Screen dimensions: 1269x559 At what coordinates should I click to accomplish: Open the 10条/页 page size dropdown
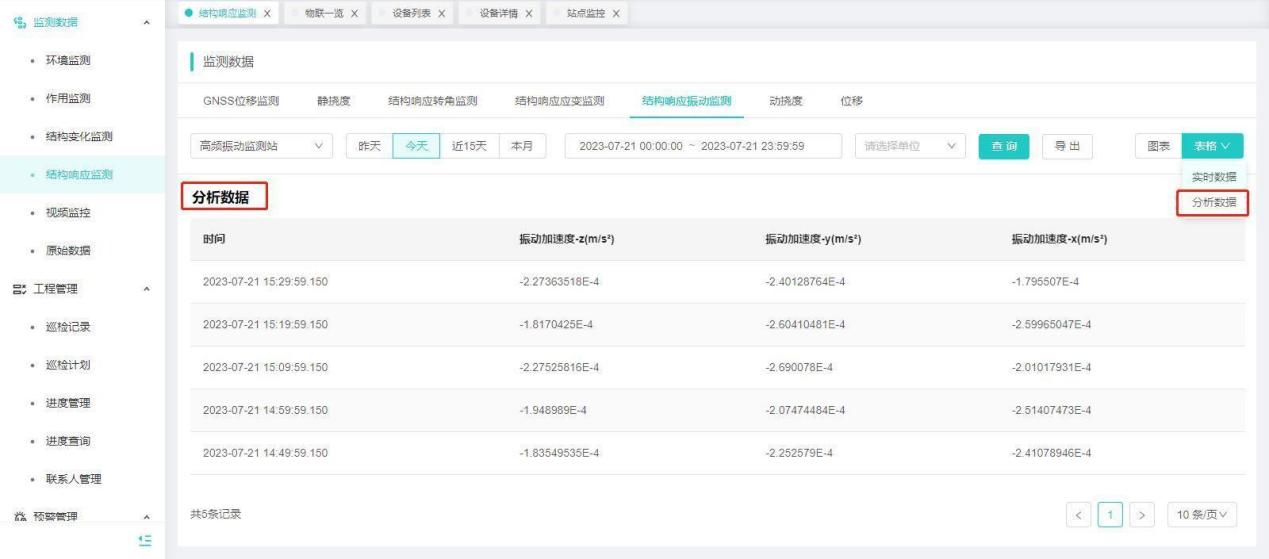[x=1206, y=515]
